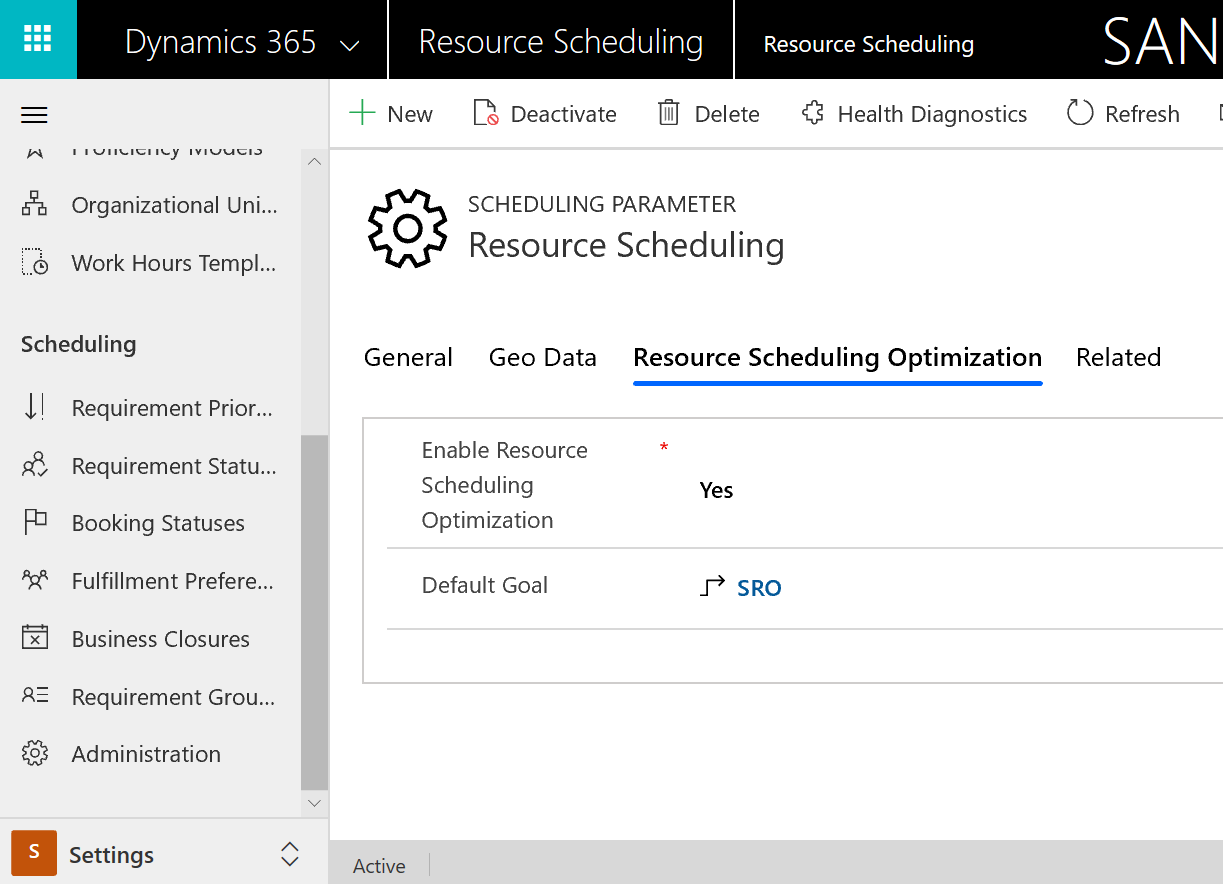1223x884 pixels.
Task: Switch to the Geo Data tab
Action: click(543, 358)
